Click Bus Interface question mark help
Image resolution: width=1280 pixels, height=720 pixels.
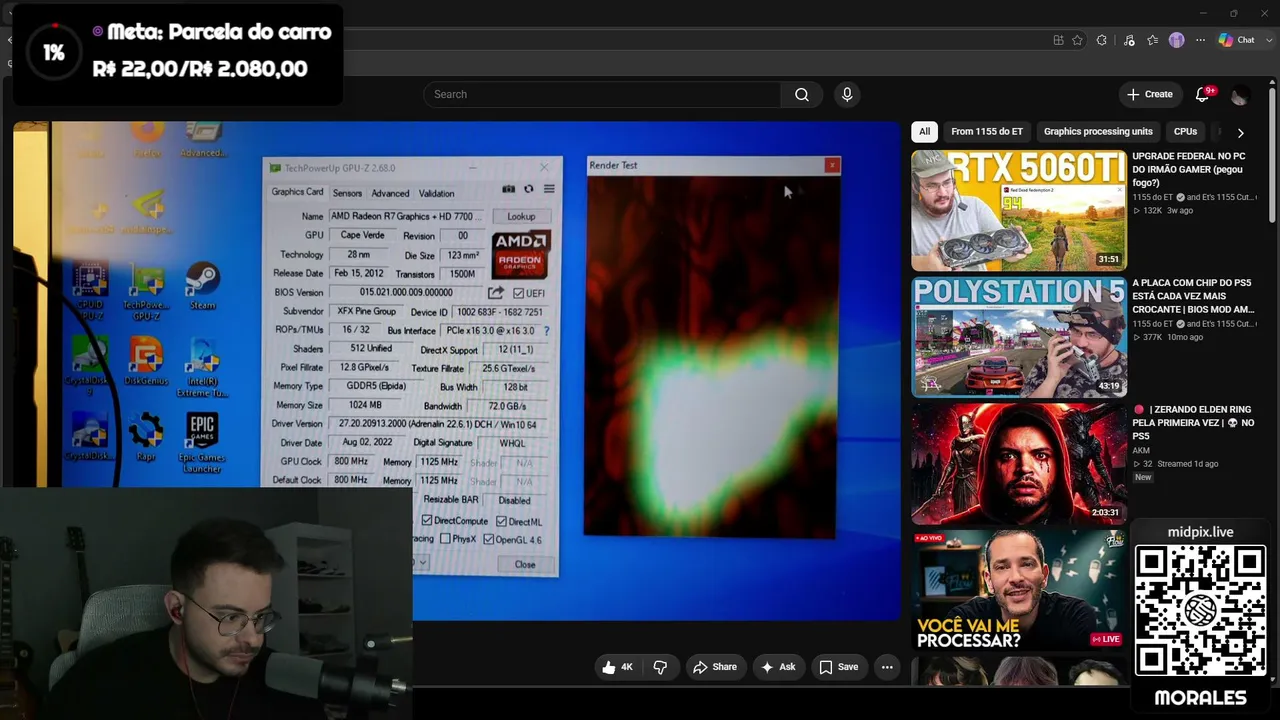pos(546,330)
